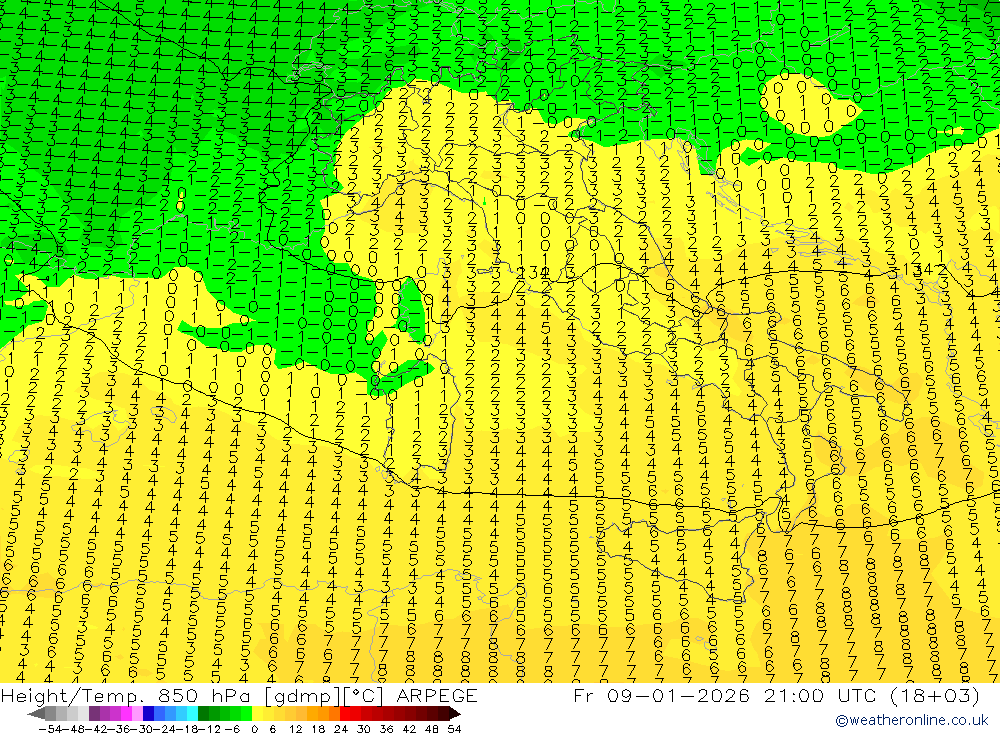Click the '-54' legend scale value

click(50, 729)
